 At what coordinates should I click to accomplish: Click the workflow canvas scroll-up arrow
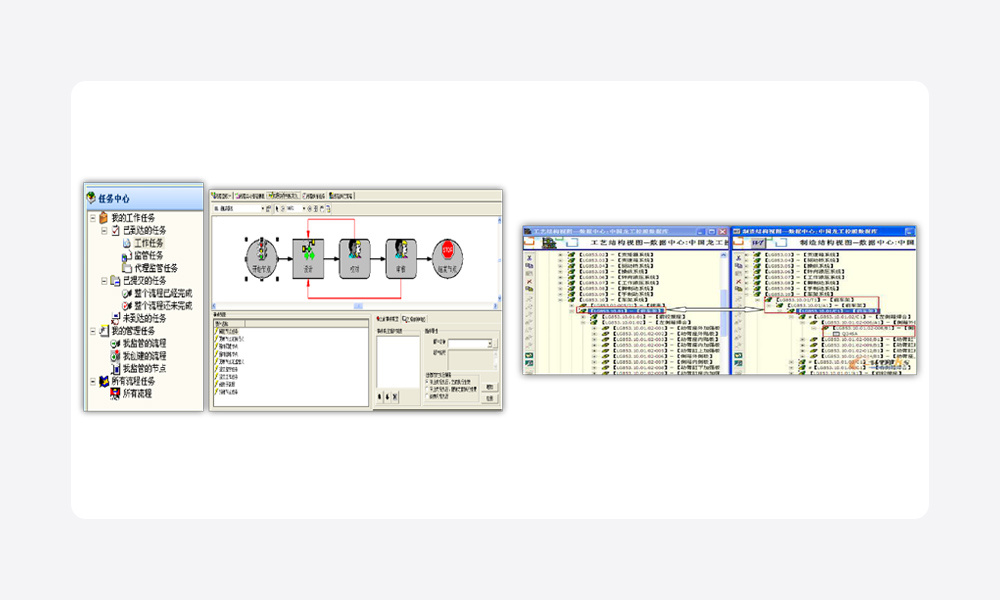point(499,221)
